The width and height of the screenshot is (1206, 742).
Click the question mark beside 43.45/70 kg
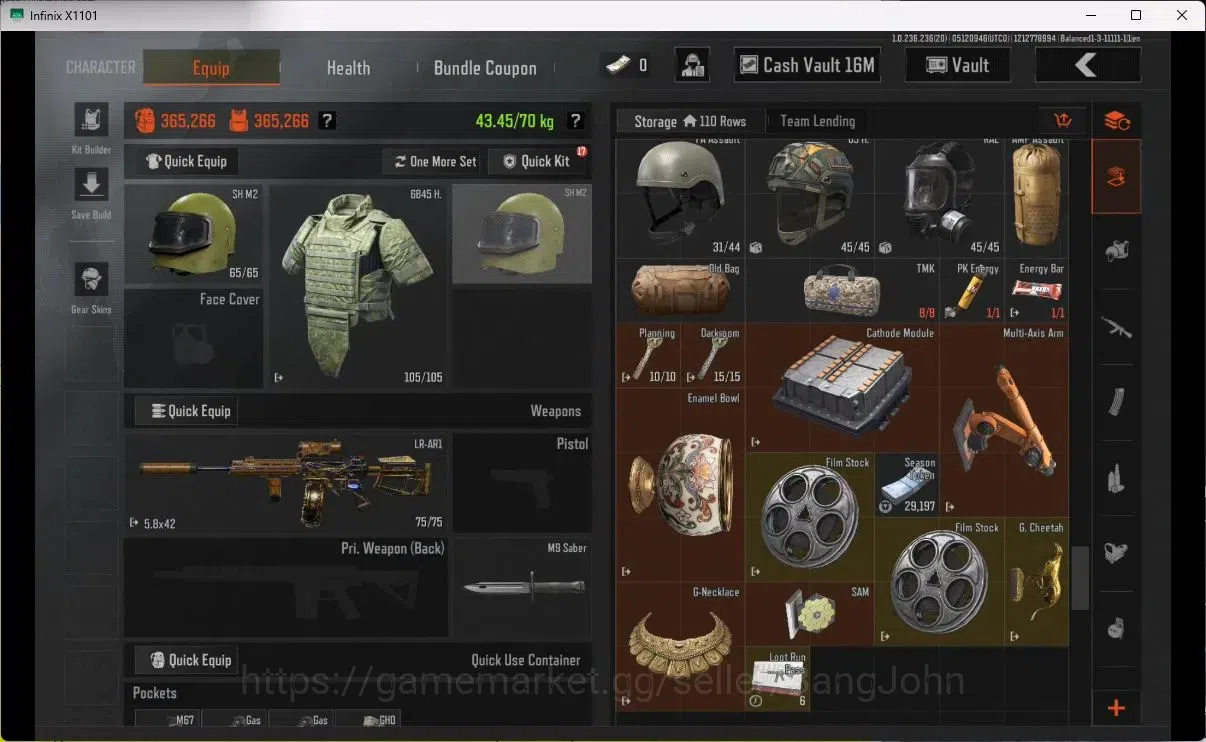[x=575, y=121]
